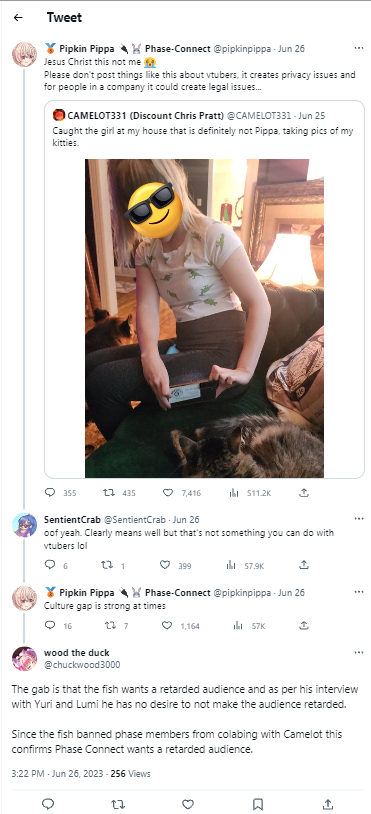Screen dimensions: 371x814
Task: Retweet SentientCrab's reply with 1 retweet
Action: (x=106, y=565)
